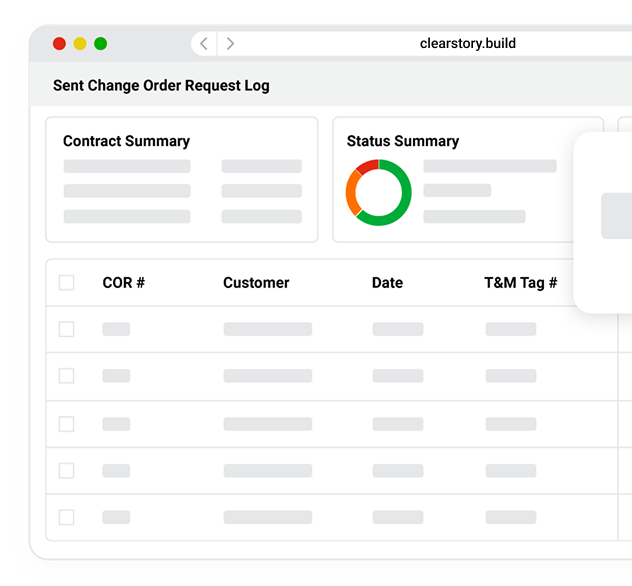Image resolution: width=632 pixels, height=586 pixels.
Task: Tick the third table row checkbox
Action: (x=67, y=424)
